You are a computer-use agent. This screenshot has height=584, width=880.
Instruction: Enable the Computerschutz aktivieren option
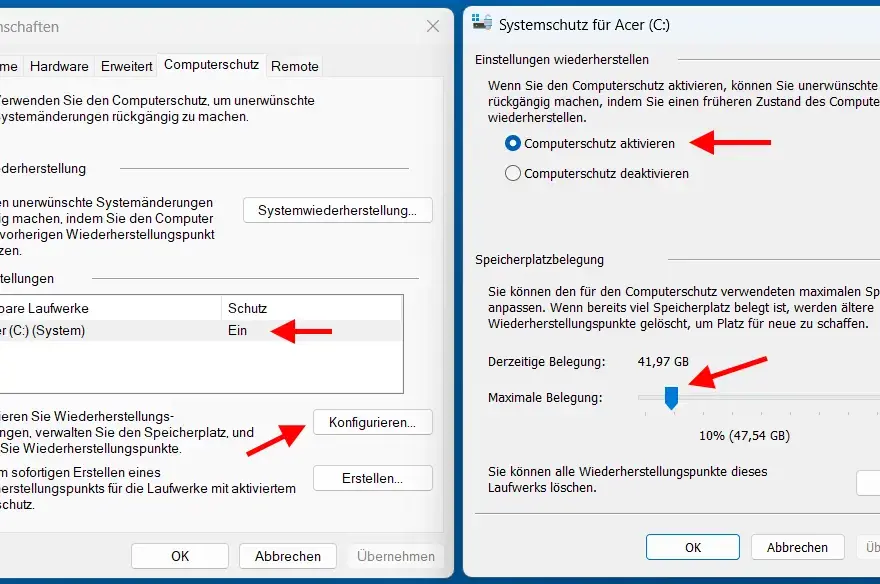point(511,143)
